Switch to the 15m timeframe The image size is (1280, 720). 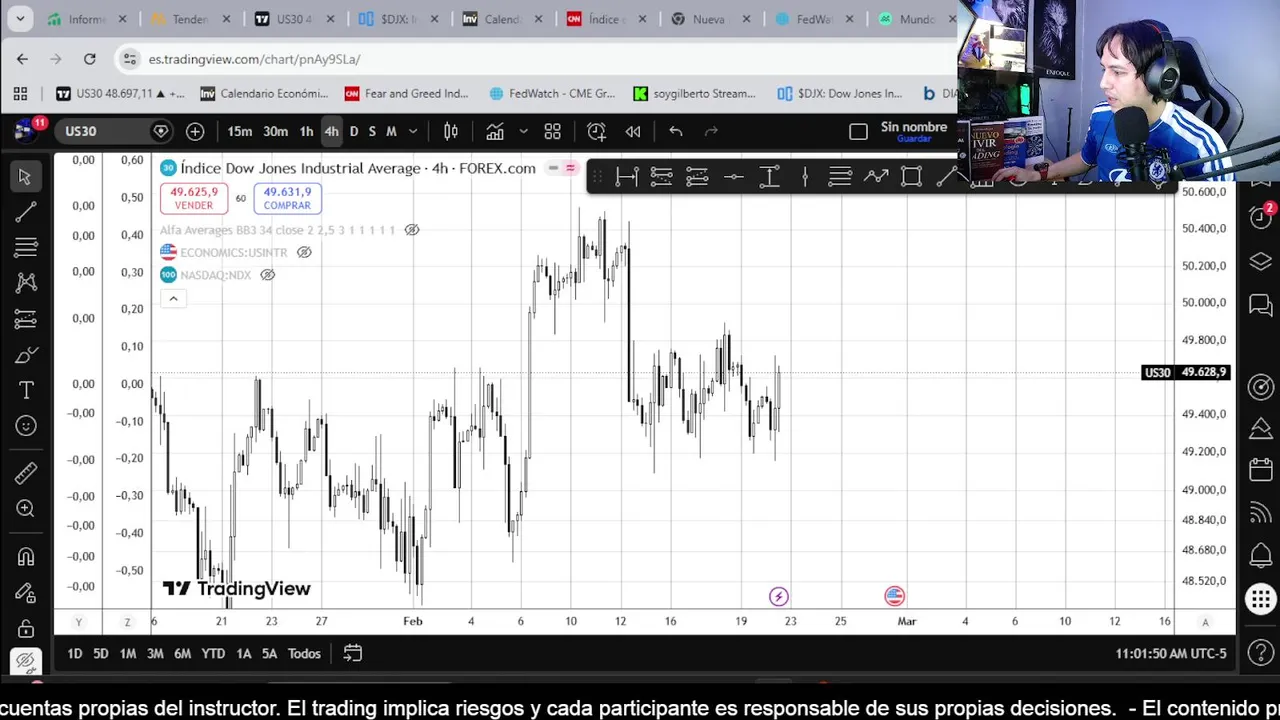239,131
